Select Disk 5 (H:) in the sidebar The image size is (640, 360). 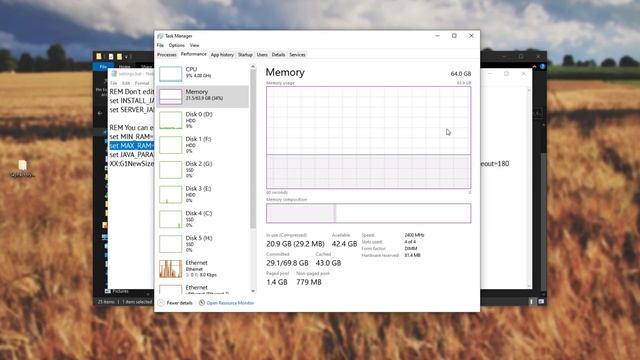[202, 244]
